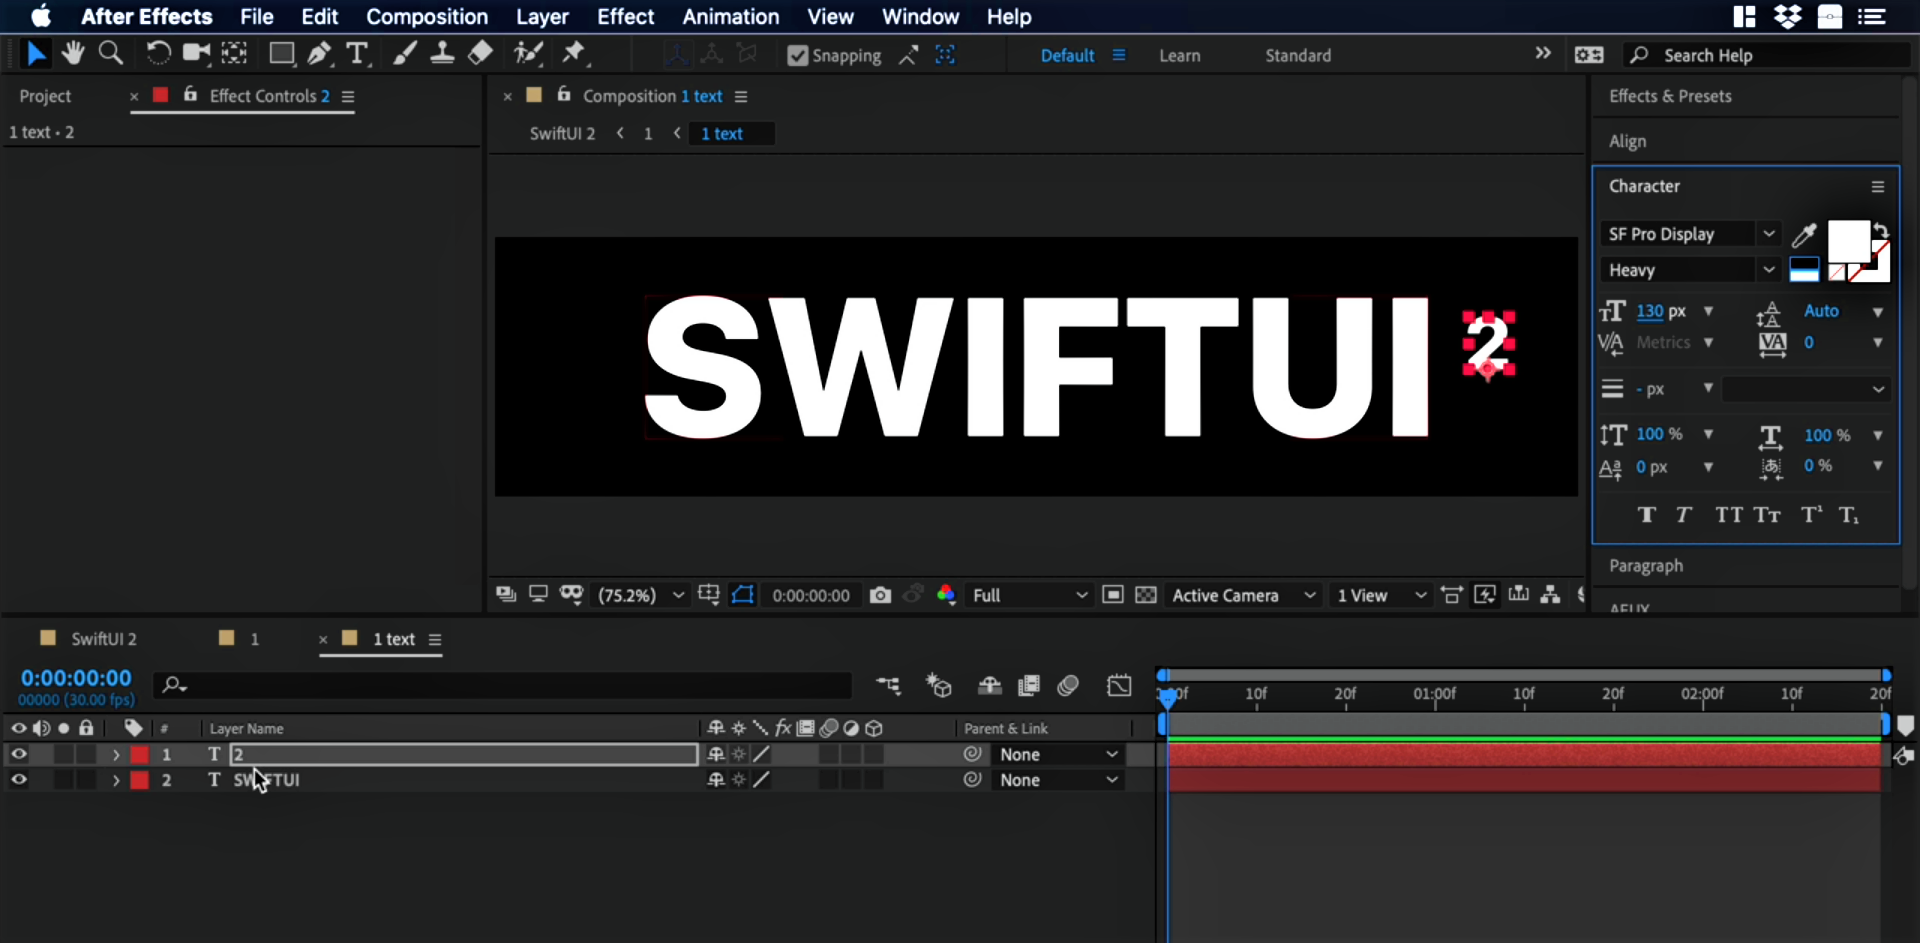Select the Horizontal Type tool
The width and height of the screenshot is (1920, 943).
click(357, 53)
